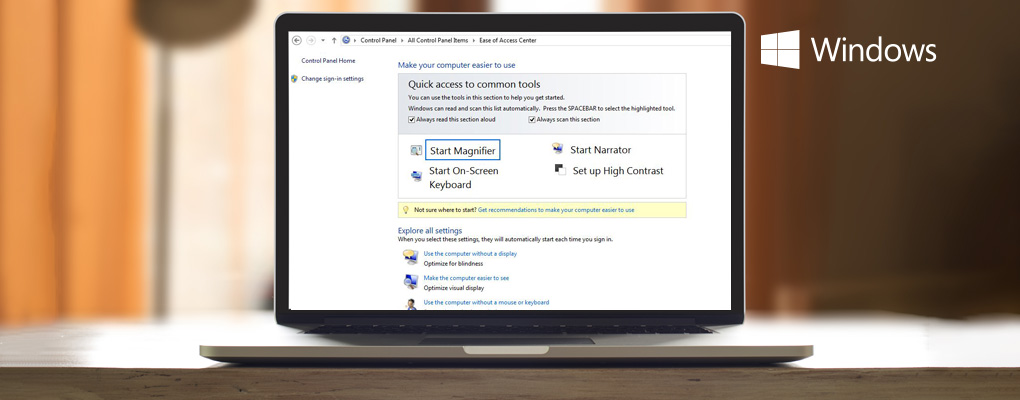Open Use computer without a mouse or keyboard
The height and width of the screenshot is (400, 1020).
(x=487, y=302)
